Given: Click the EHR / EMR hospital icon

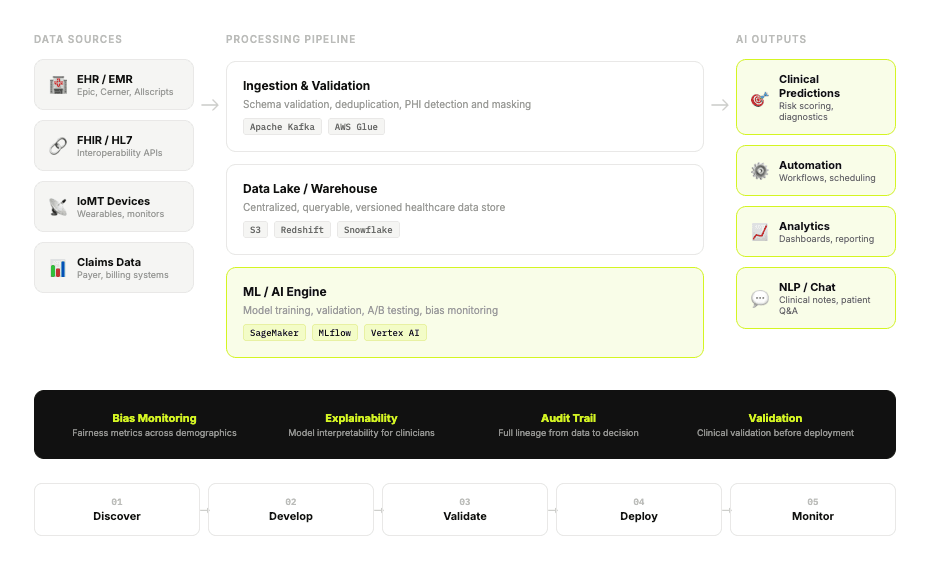Looking at the screenshot, I should coord(58,85).
